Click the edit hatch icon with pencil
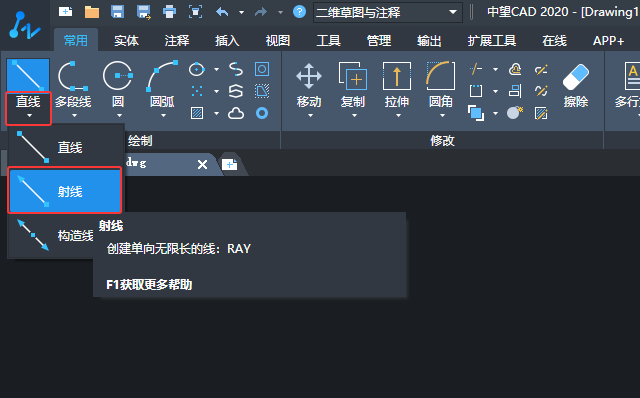The image size is (640, 398). click(x=541, y=113)
